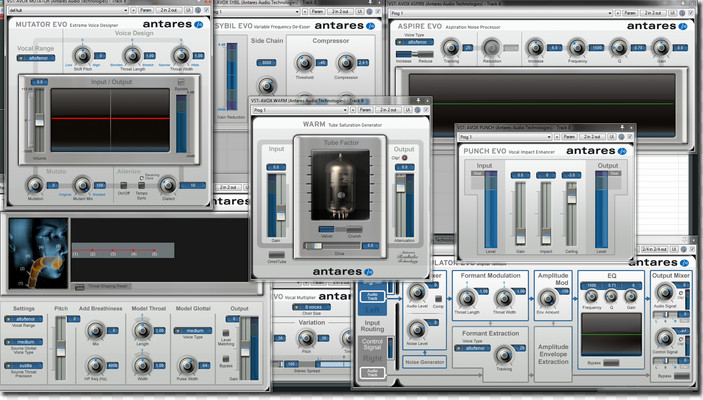Toggle Level Matching in Throat Output
This screenshot has height=400, width=703.
(x=226, y=333)
